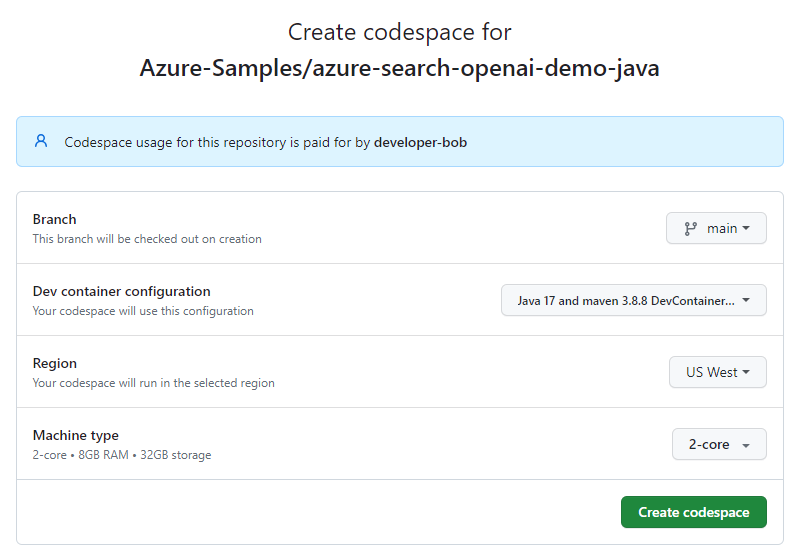Click the caret arrow on the dev container selector
The height and width of the screenshot is (558, 803).
[x=746, y=300]
